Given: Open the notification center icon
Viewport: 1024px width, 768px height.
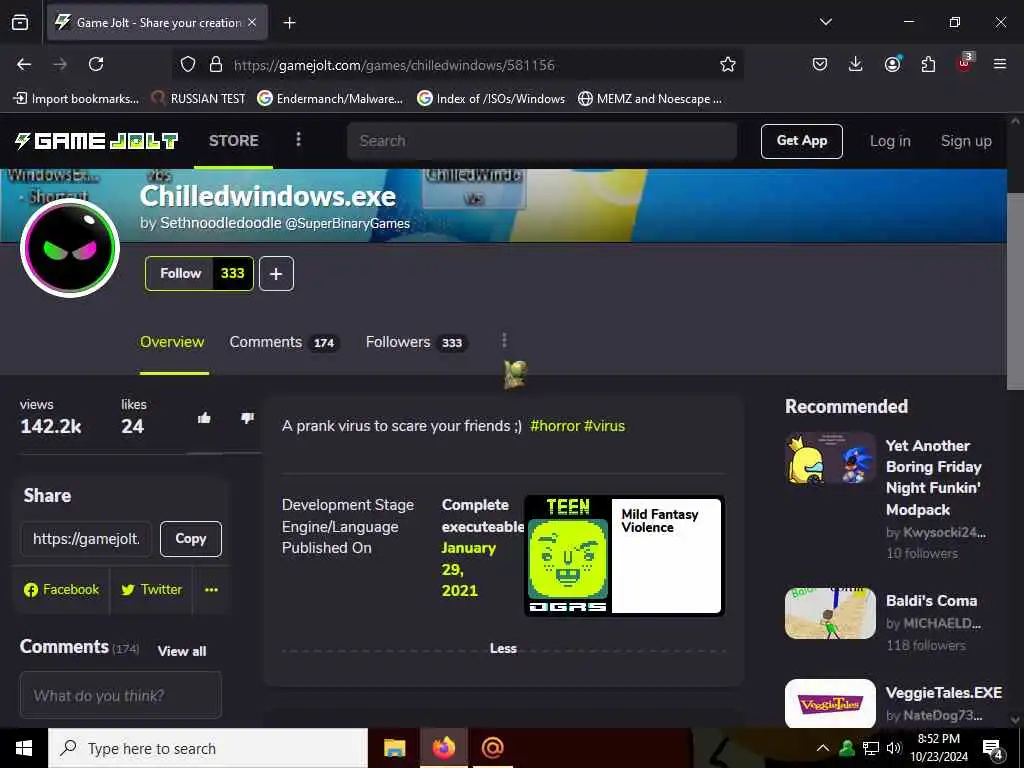Looking at the screenshot, I should click(x=993, y=749).
